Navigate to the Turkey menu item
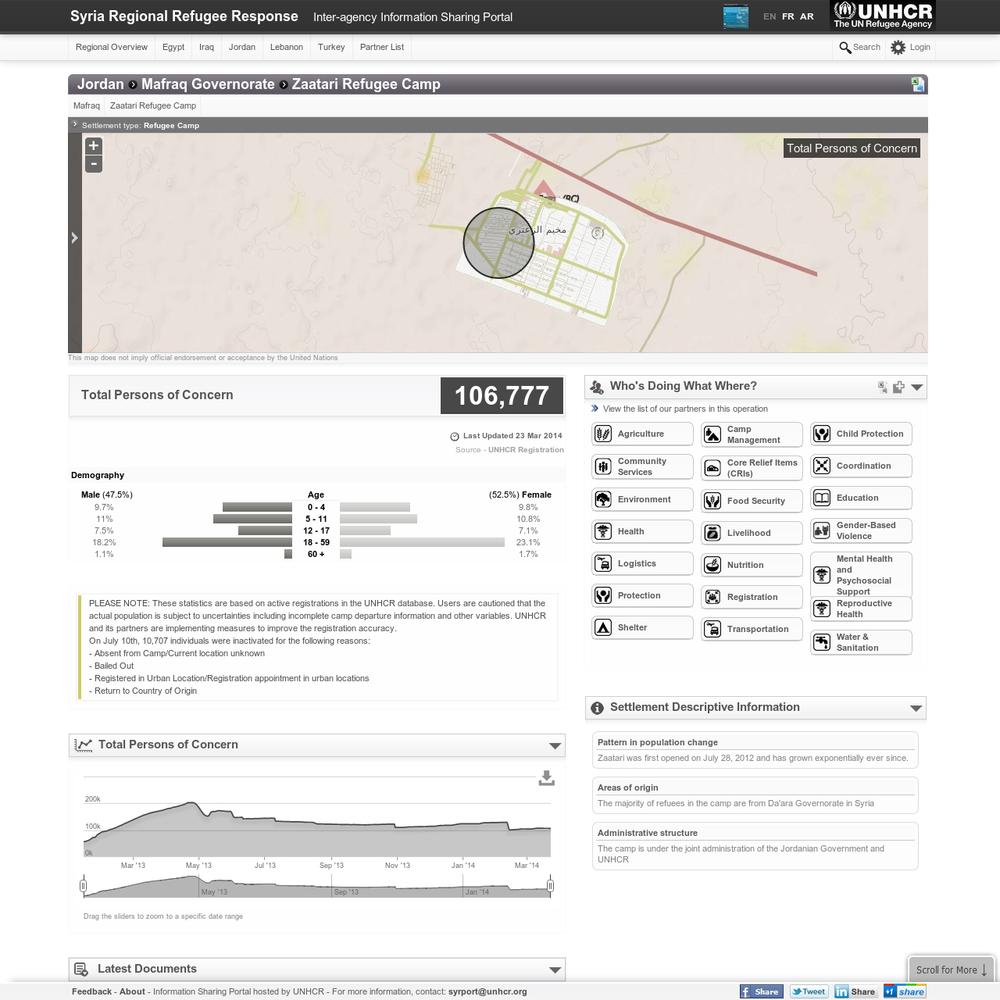The image size is (1000, 1000). pos(331,47)
